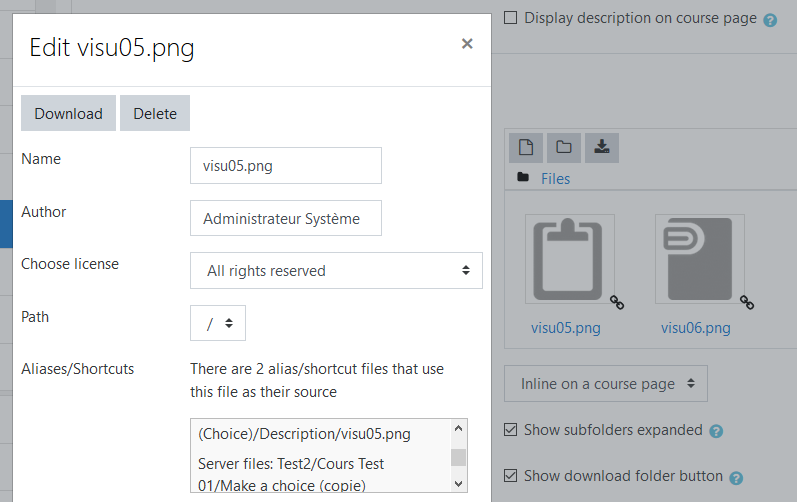Click help icon beside Display description
The image size is (797, 502).
click(x=770, y=20)
